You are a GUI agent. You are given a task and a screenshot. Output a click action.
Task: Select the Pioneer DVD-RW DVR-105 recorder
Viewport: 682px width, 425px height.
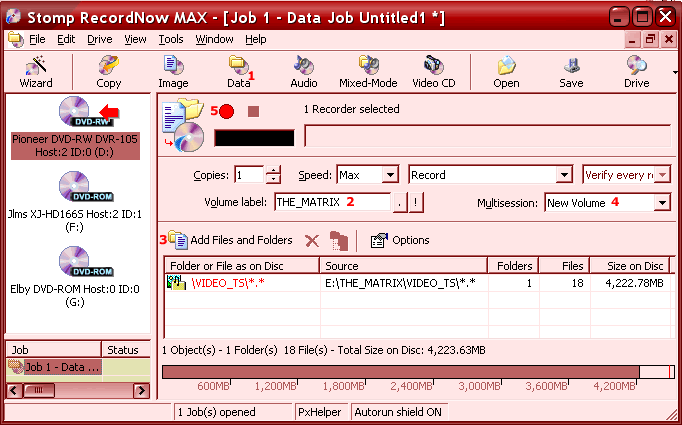[x=75, y=128]
